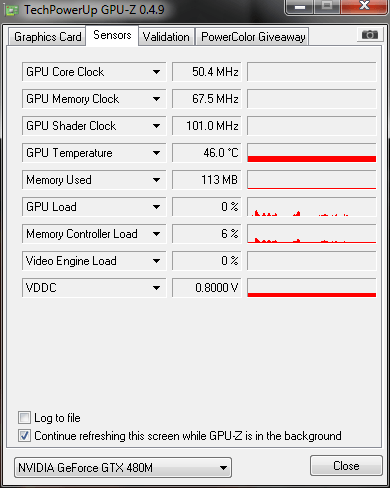Open the Validation tab
This screenshot has width=390, height=488.
166,37
